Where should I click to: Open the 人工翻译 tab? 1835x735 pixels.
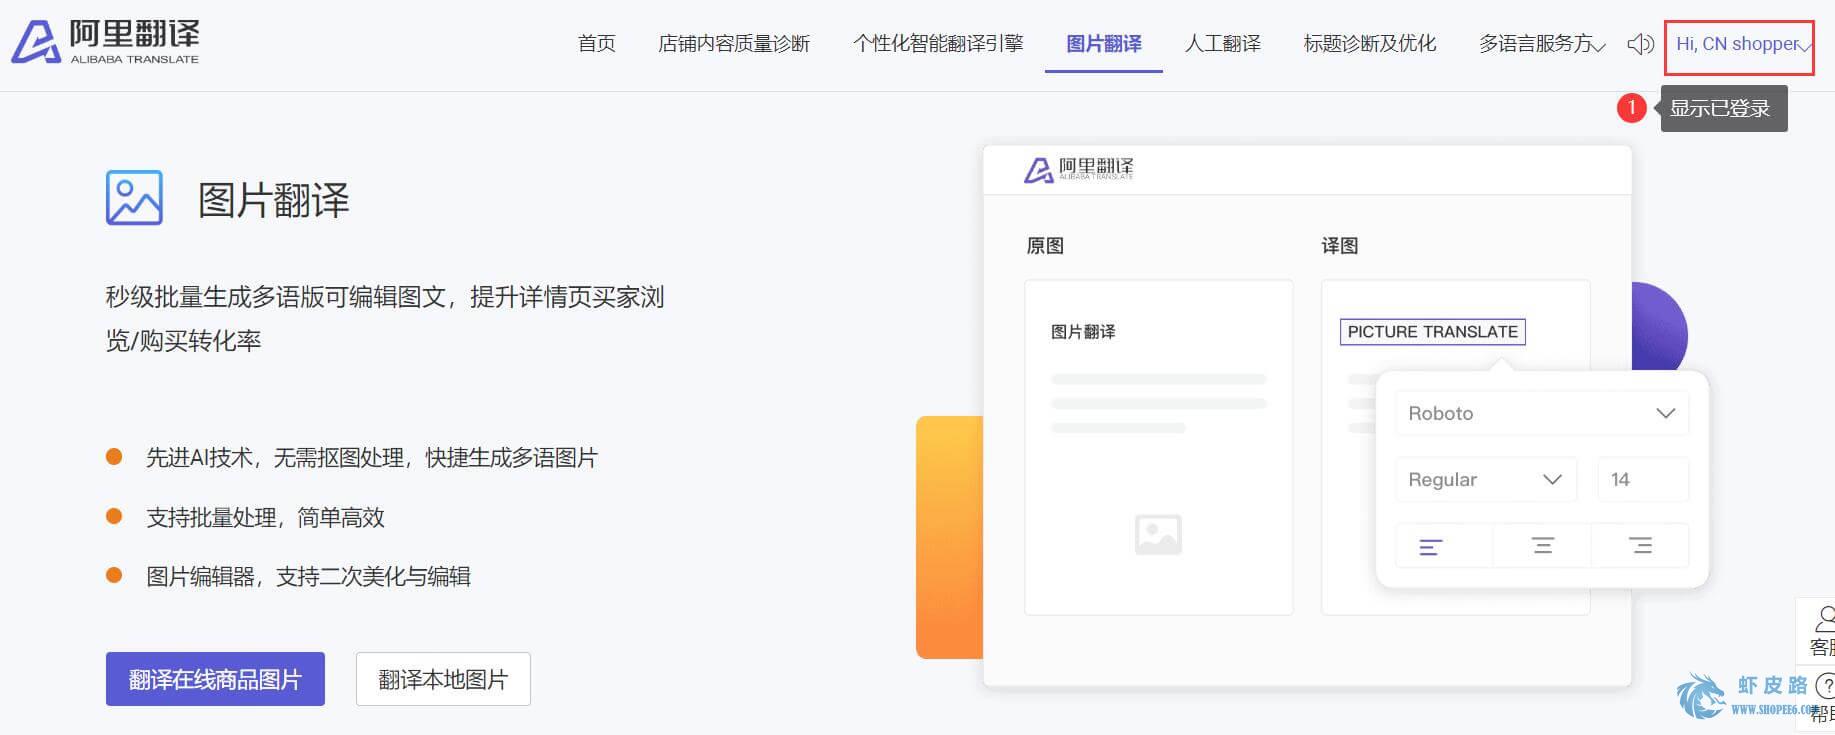(1223, 43)
